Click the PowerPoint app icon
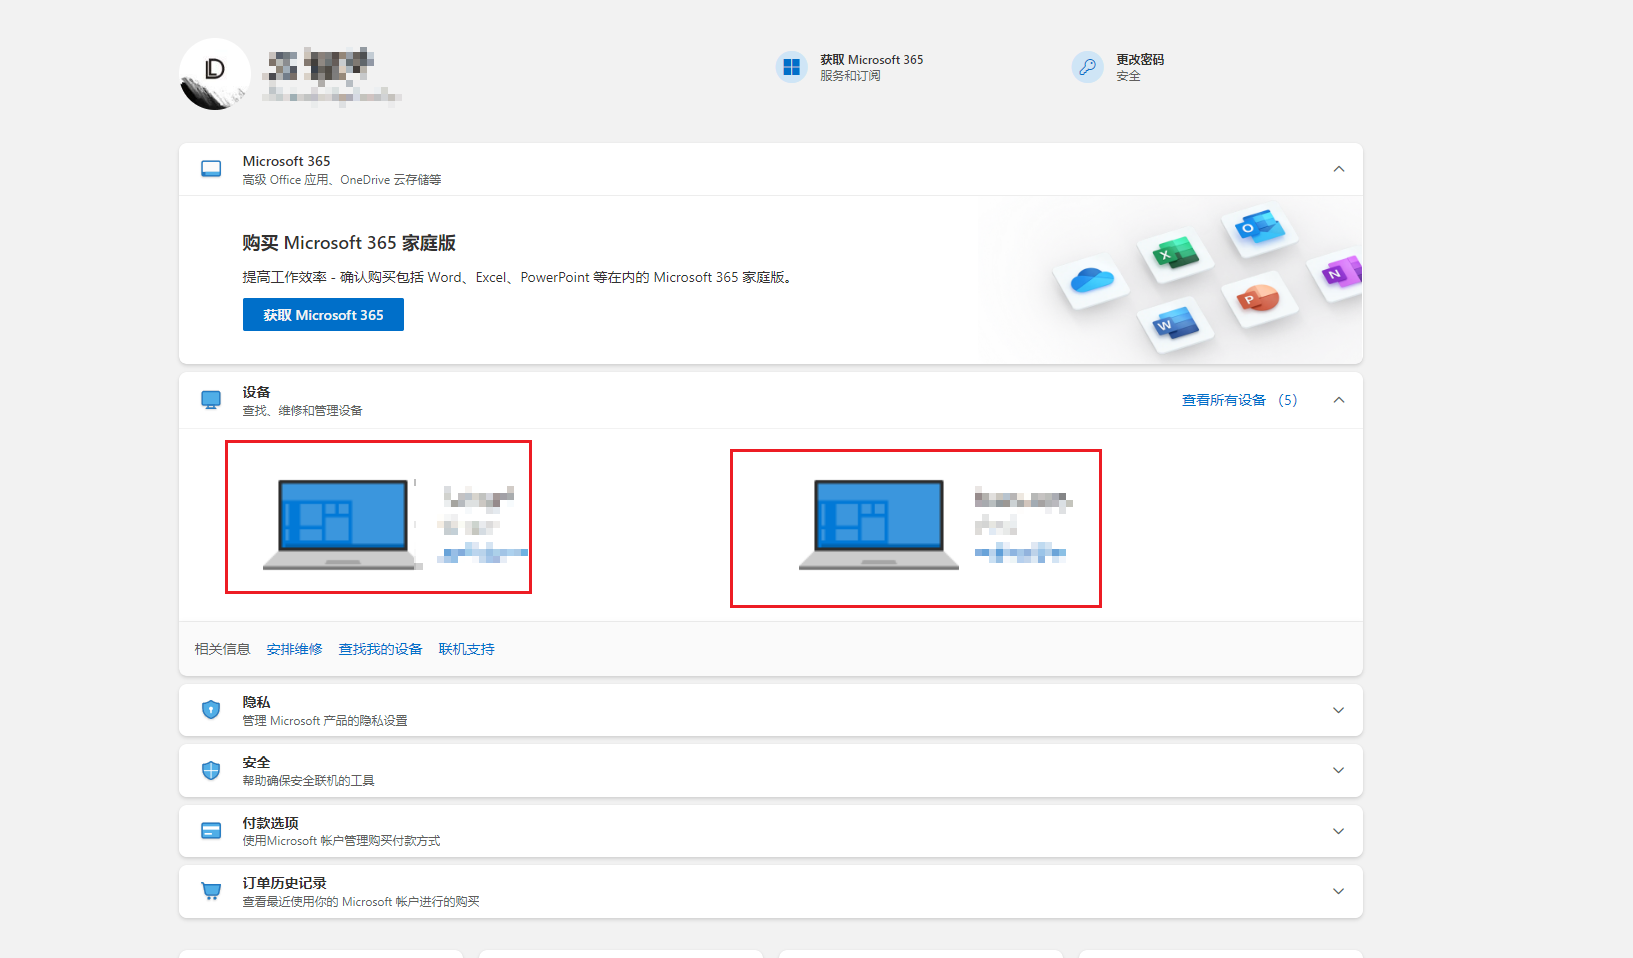 point(1259,299)
